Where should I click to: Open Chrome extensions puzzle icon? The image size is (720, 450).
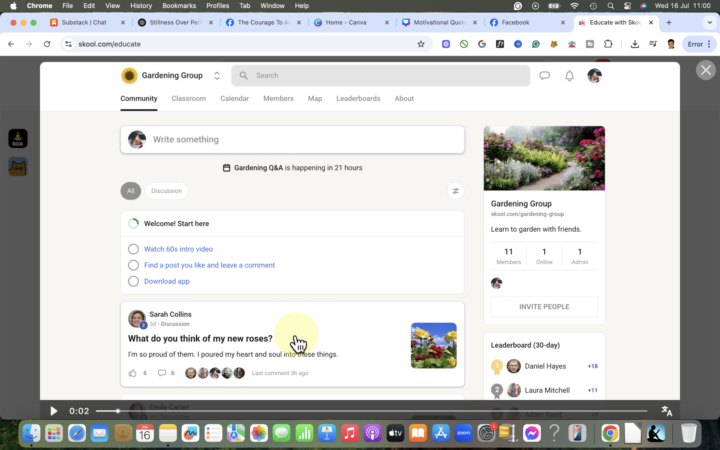(x=608, y=44)
